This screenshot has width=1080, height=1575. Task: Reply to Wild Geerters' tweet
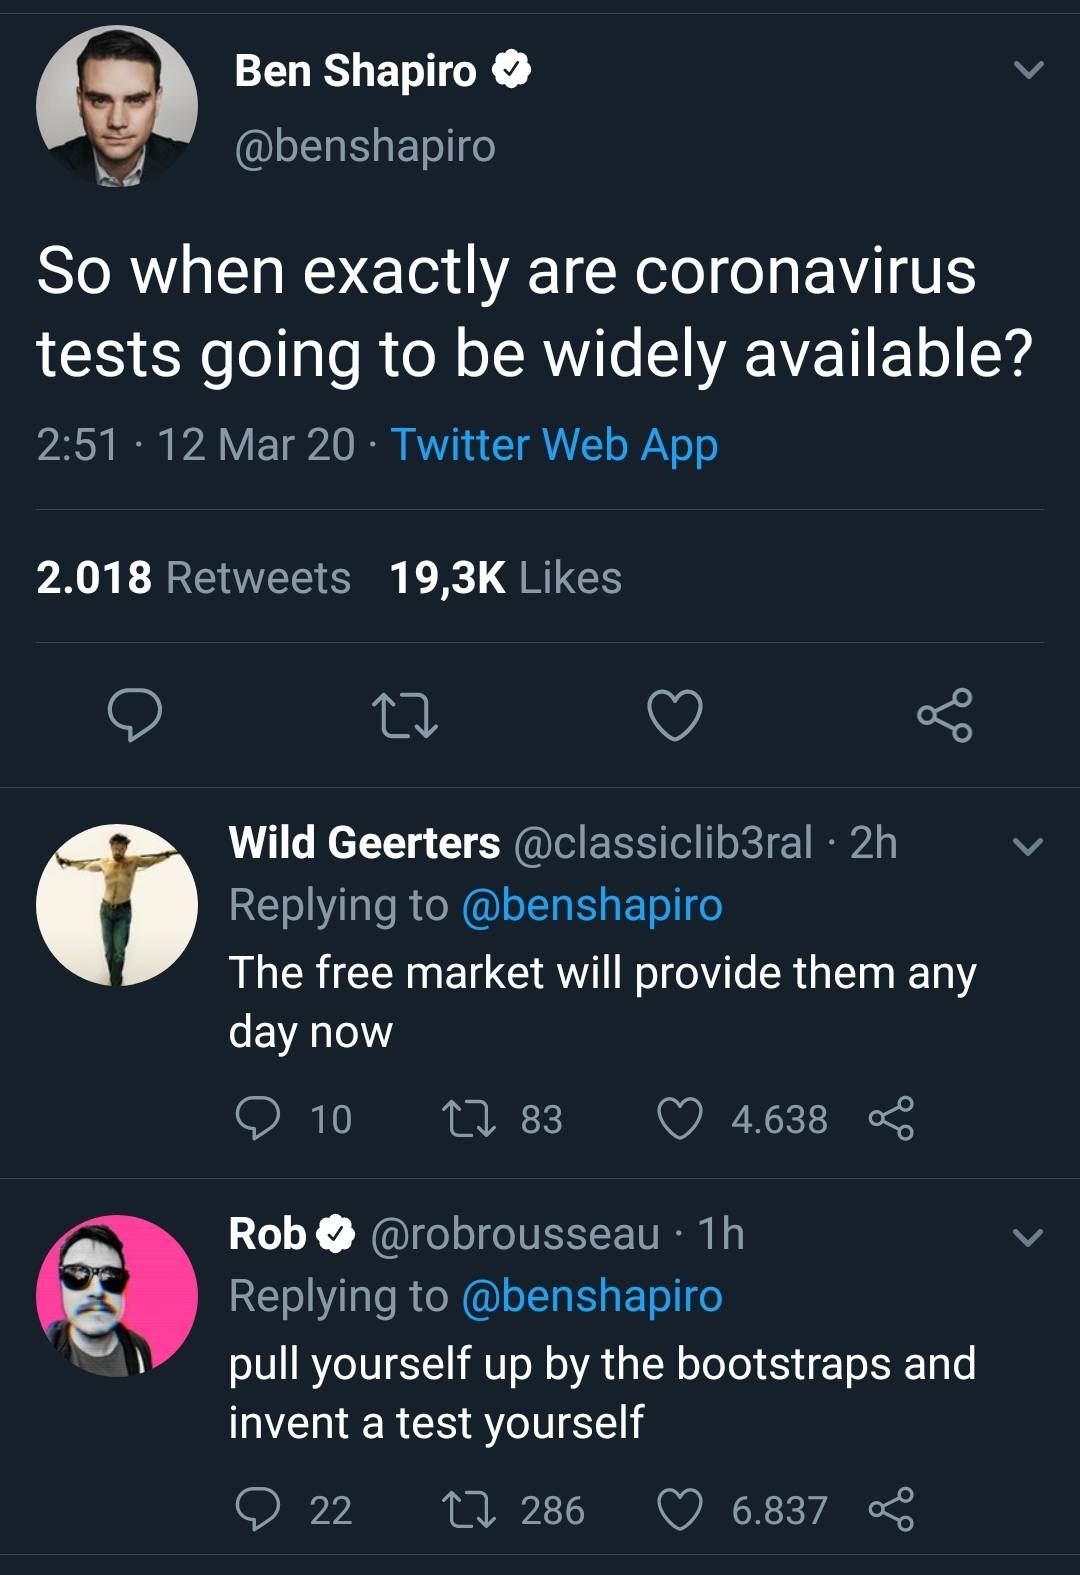(257, 1118)
